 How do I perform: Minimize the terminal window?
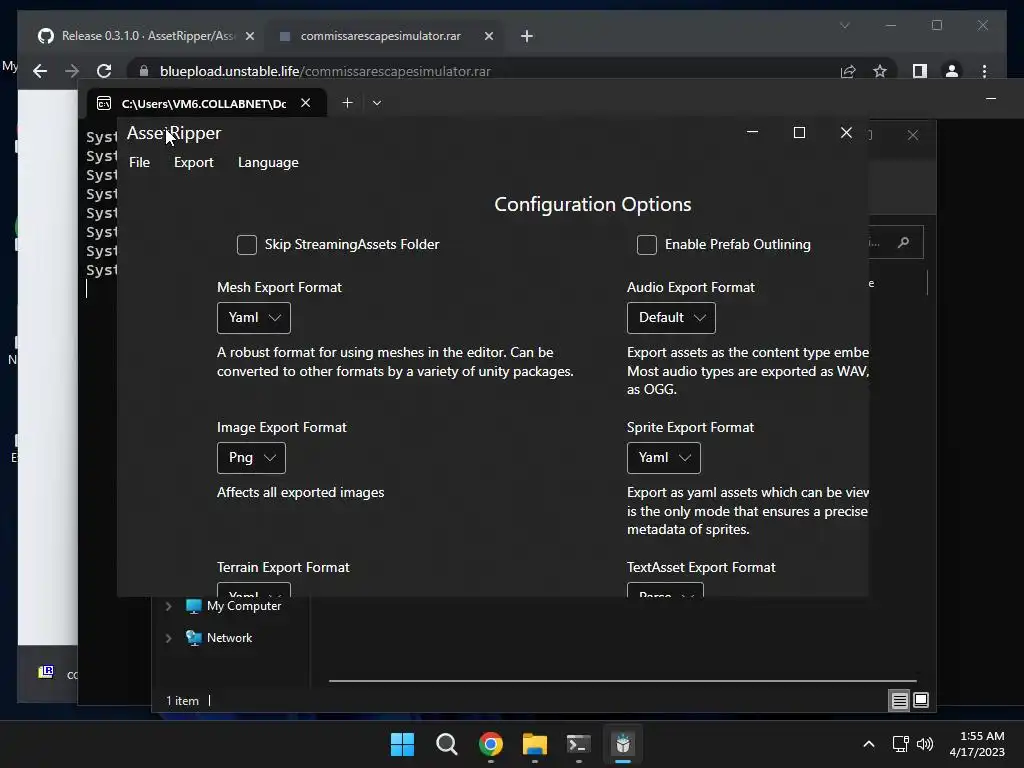click(x=991, y=99)
